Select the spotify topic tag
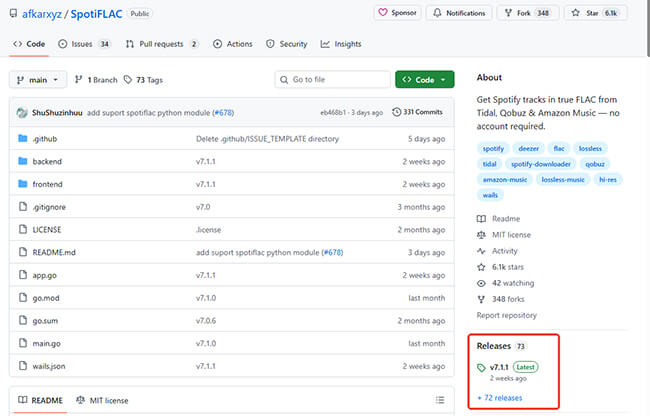The height and width of the screenshot is (416, 650). pyautogui.click(x=493, y=148)
